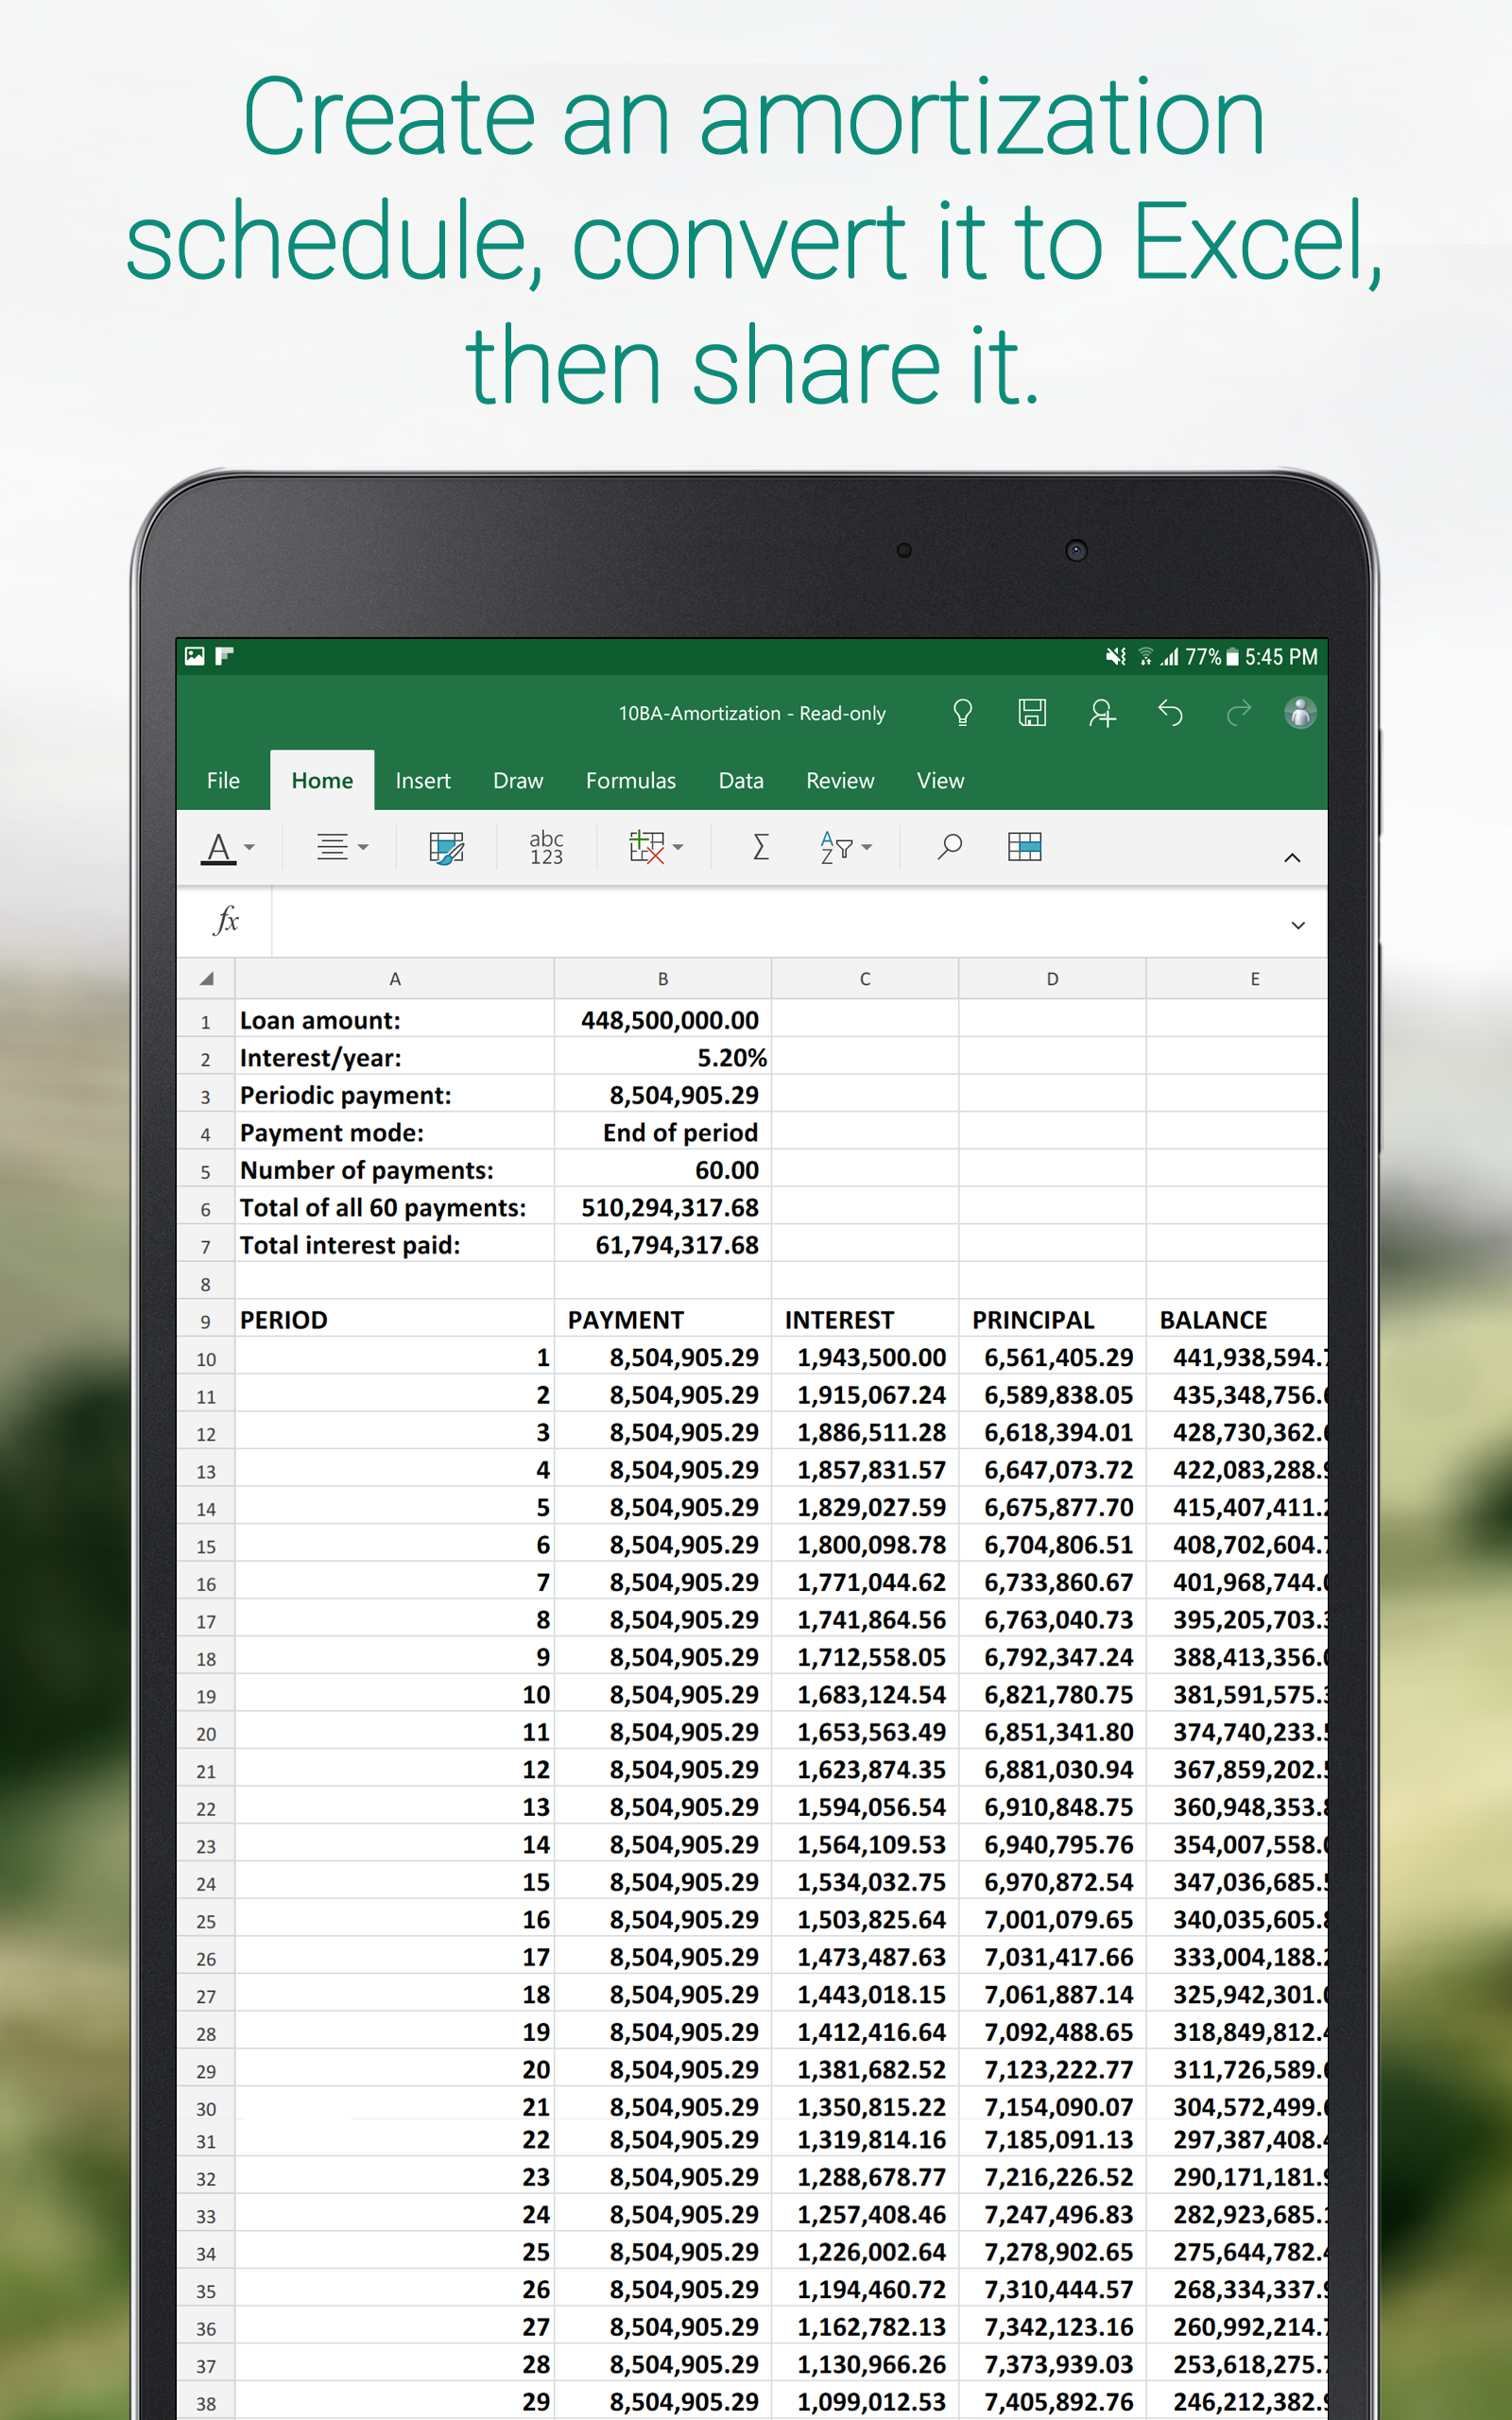
Task: Tap the format as table icon
Action: click(x=1025, y=847)
